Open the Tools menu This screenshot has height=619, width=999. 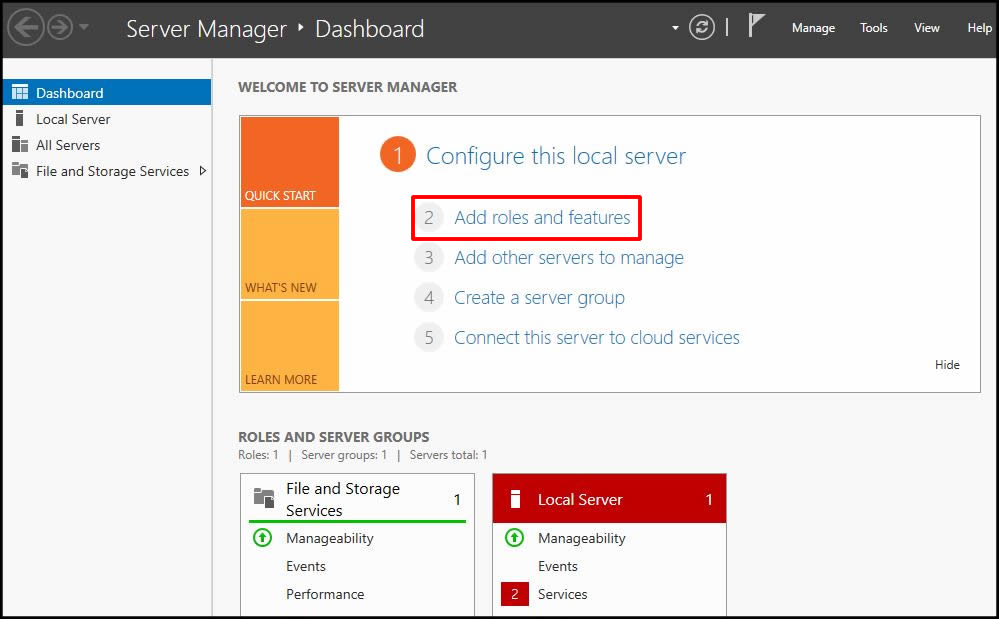(x=873, y=28)
